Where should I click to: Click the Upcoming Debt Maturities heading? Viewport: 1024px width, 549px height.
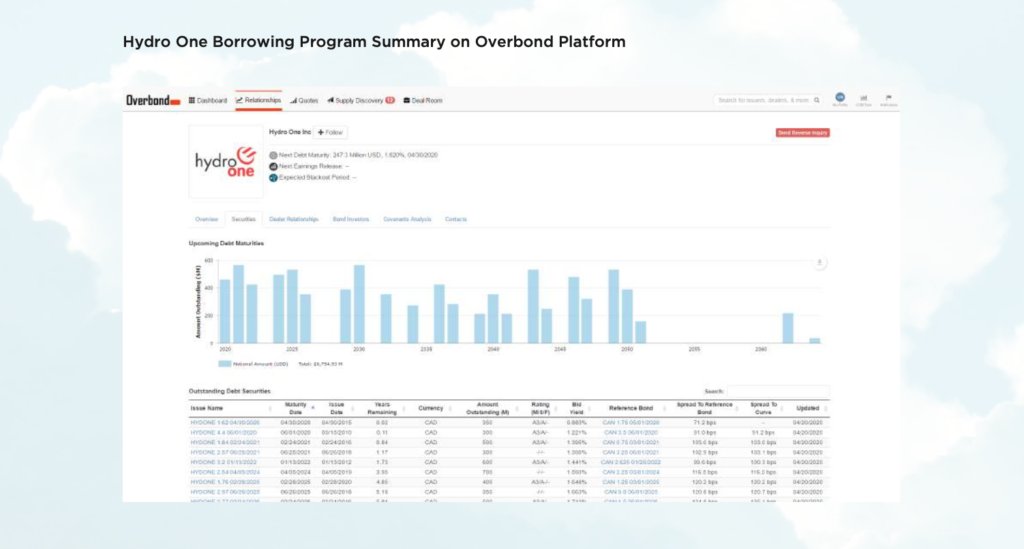(x=226, y=243)
